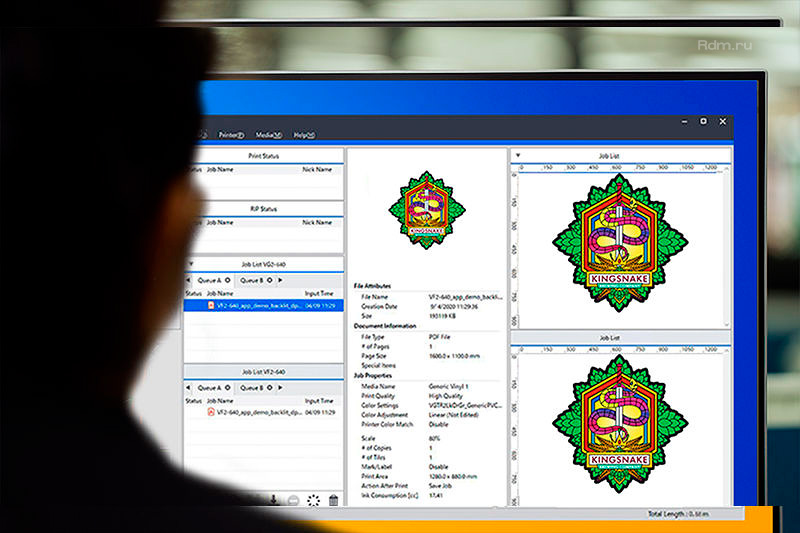
Task: Delete job with the trash icon
Action: coord(333,500)
